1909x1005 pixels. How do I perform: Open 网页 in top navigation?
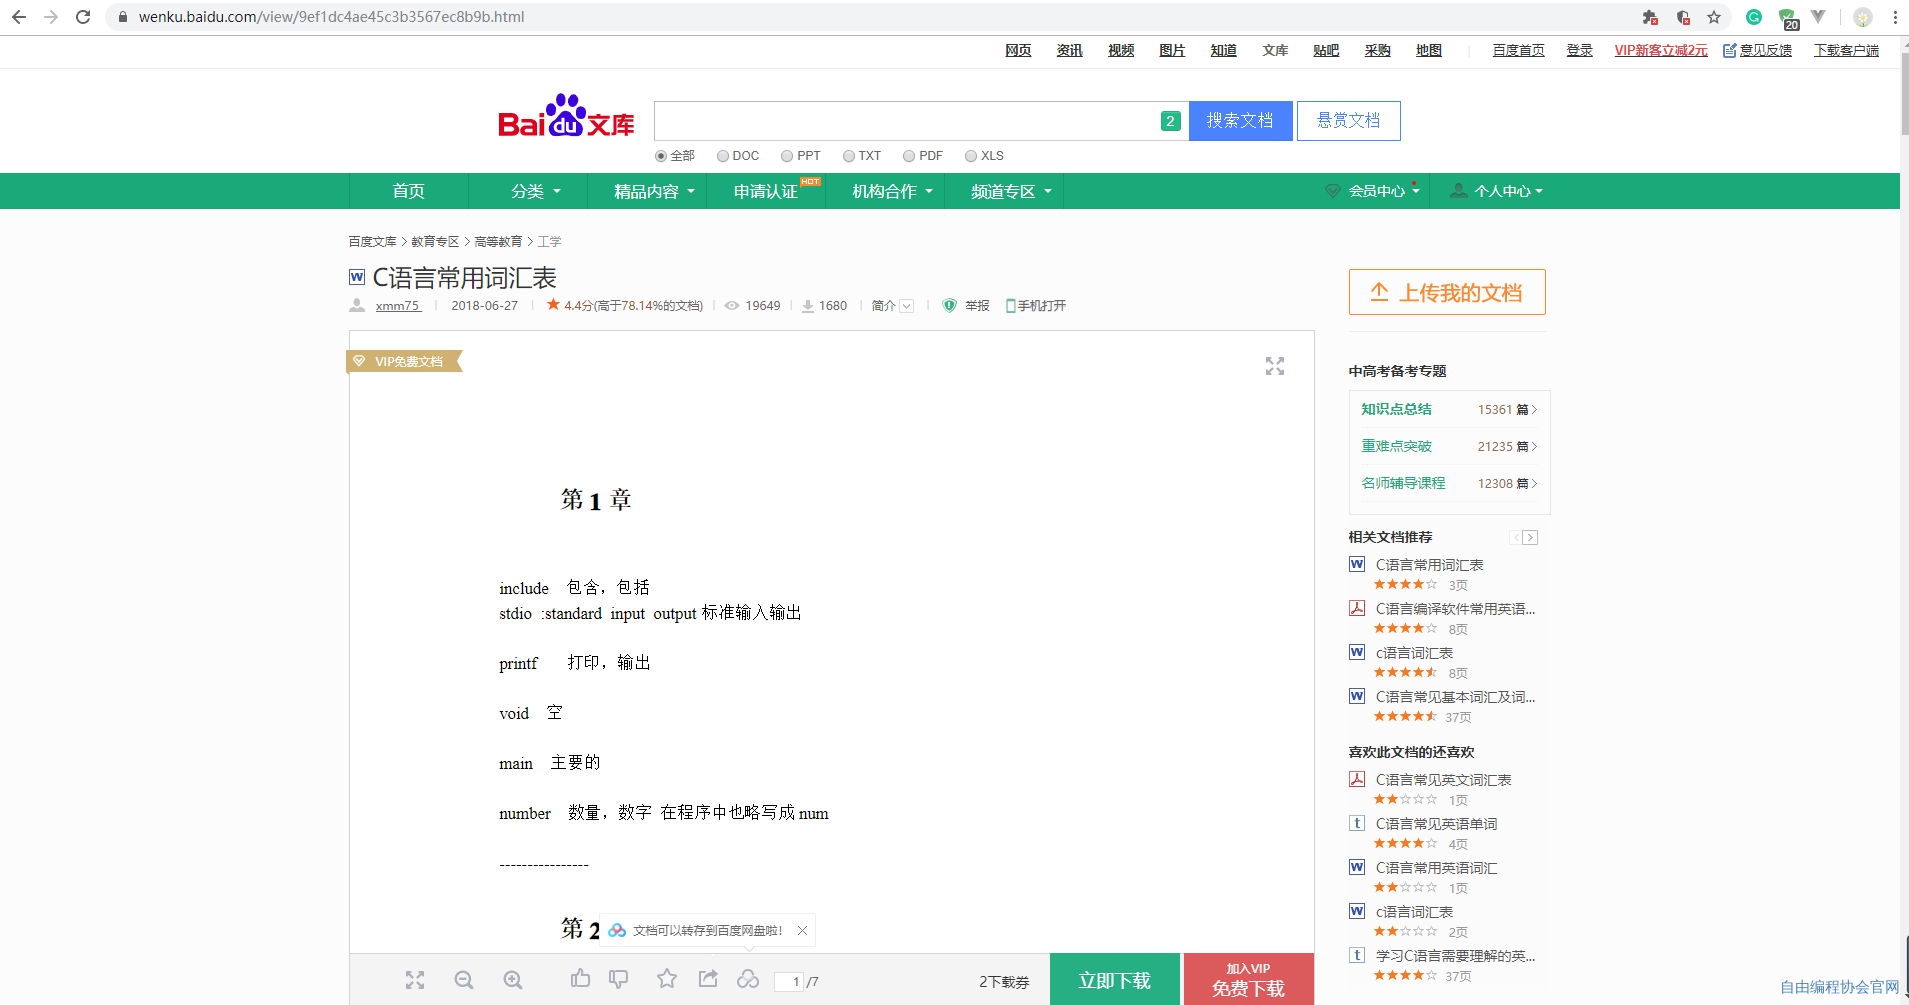pyautogui.click(x=1018, y=50)
